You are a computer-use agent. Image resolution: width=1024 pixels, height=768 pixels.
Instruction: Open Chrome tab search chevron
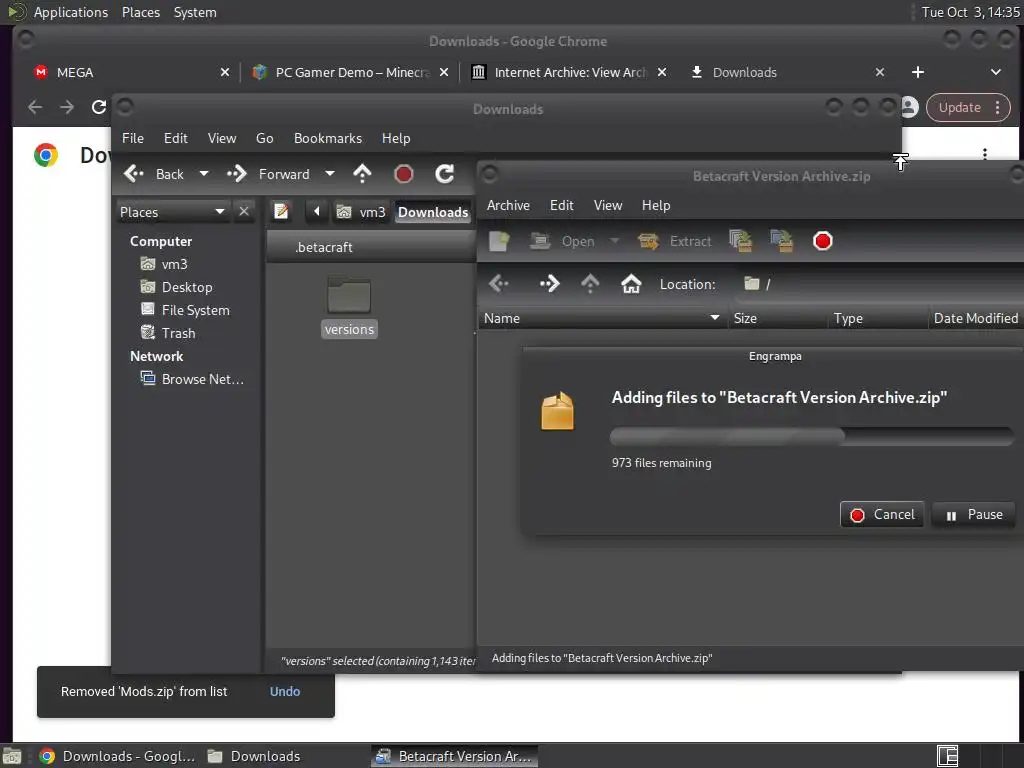tap(995, 72)
